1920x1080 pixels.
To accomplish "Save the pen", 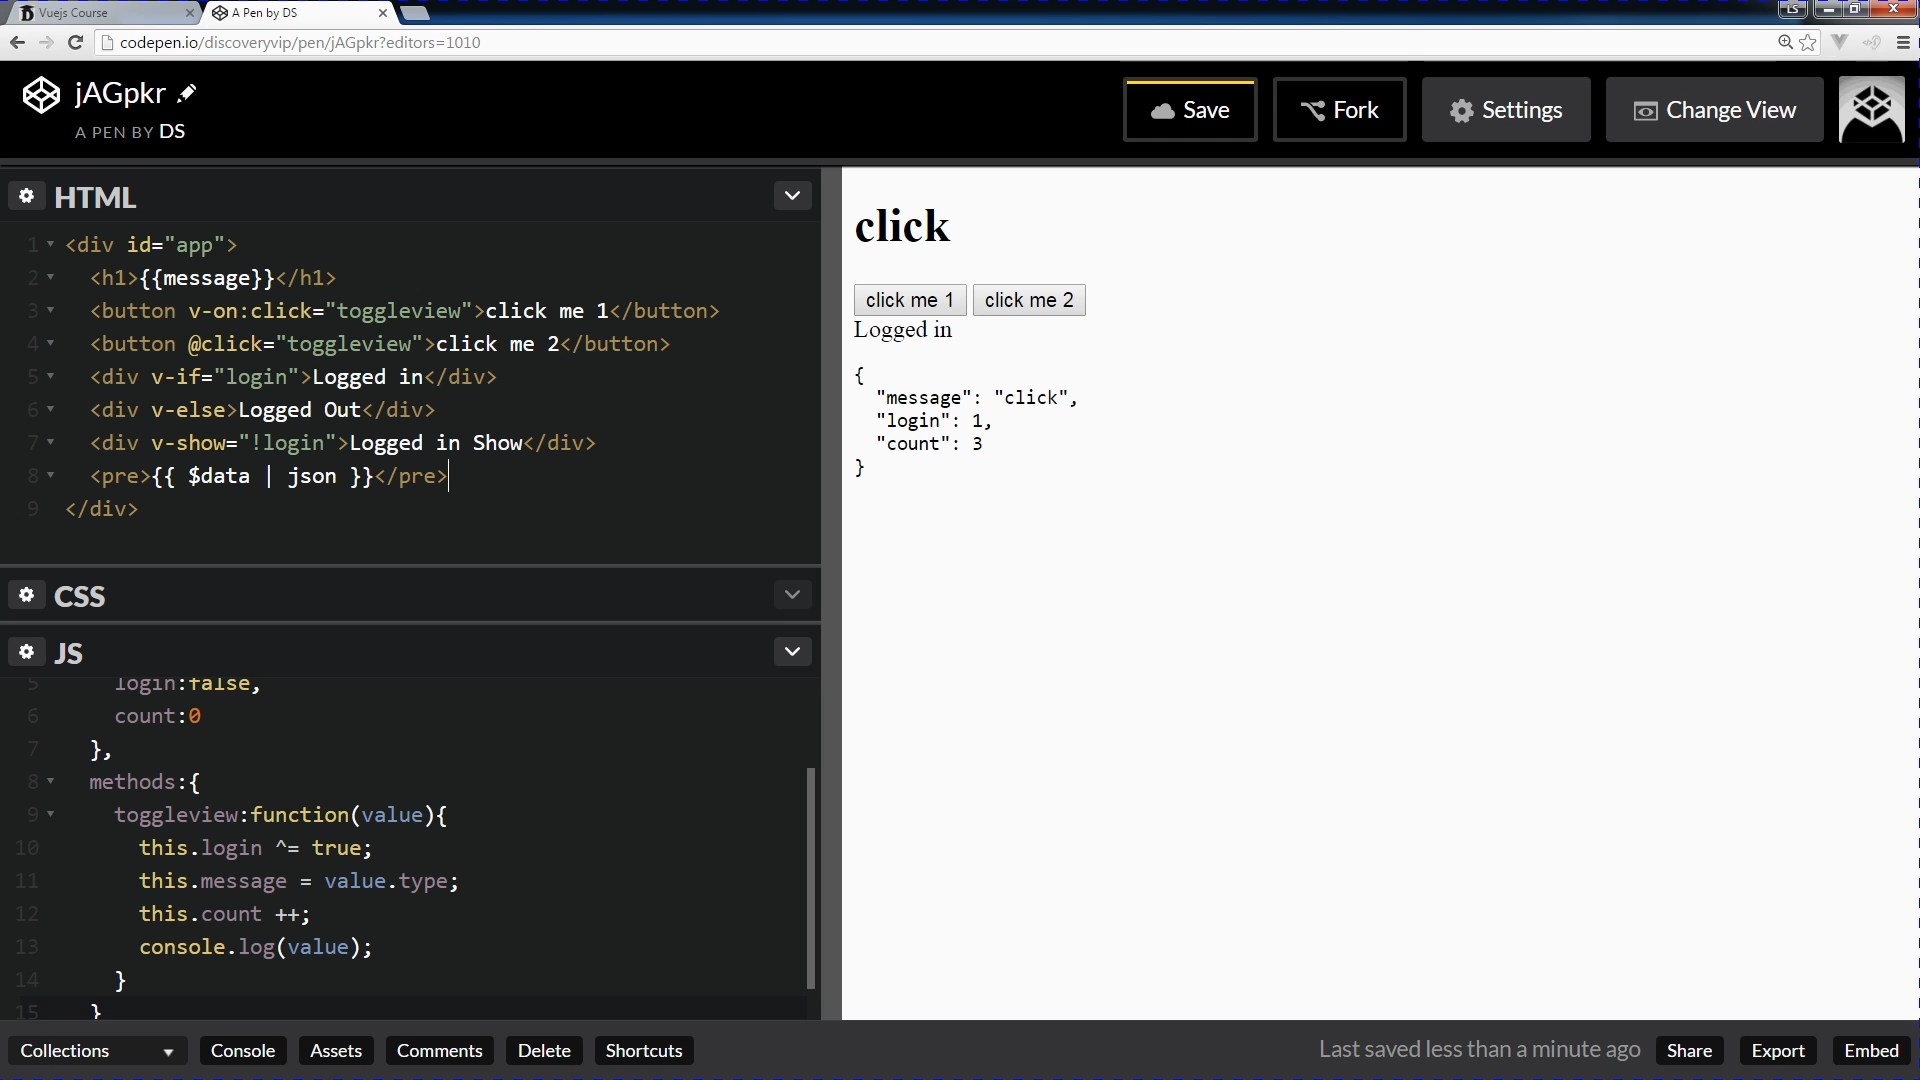I will point(1189,110).
